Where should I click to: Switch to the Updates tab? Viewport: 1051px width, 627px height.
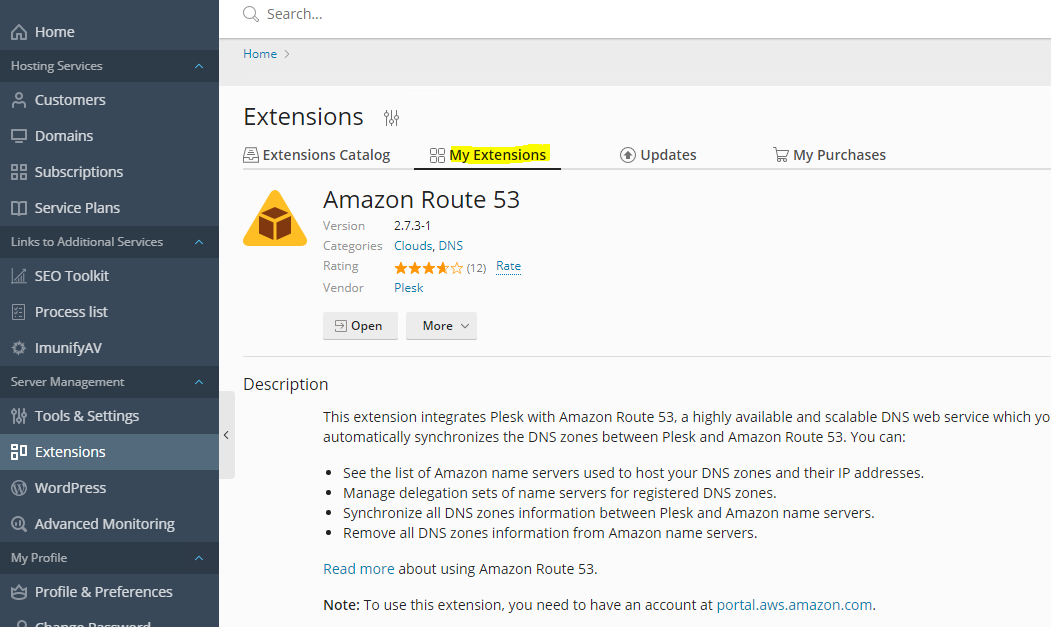(x=658, y=155)
